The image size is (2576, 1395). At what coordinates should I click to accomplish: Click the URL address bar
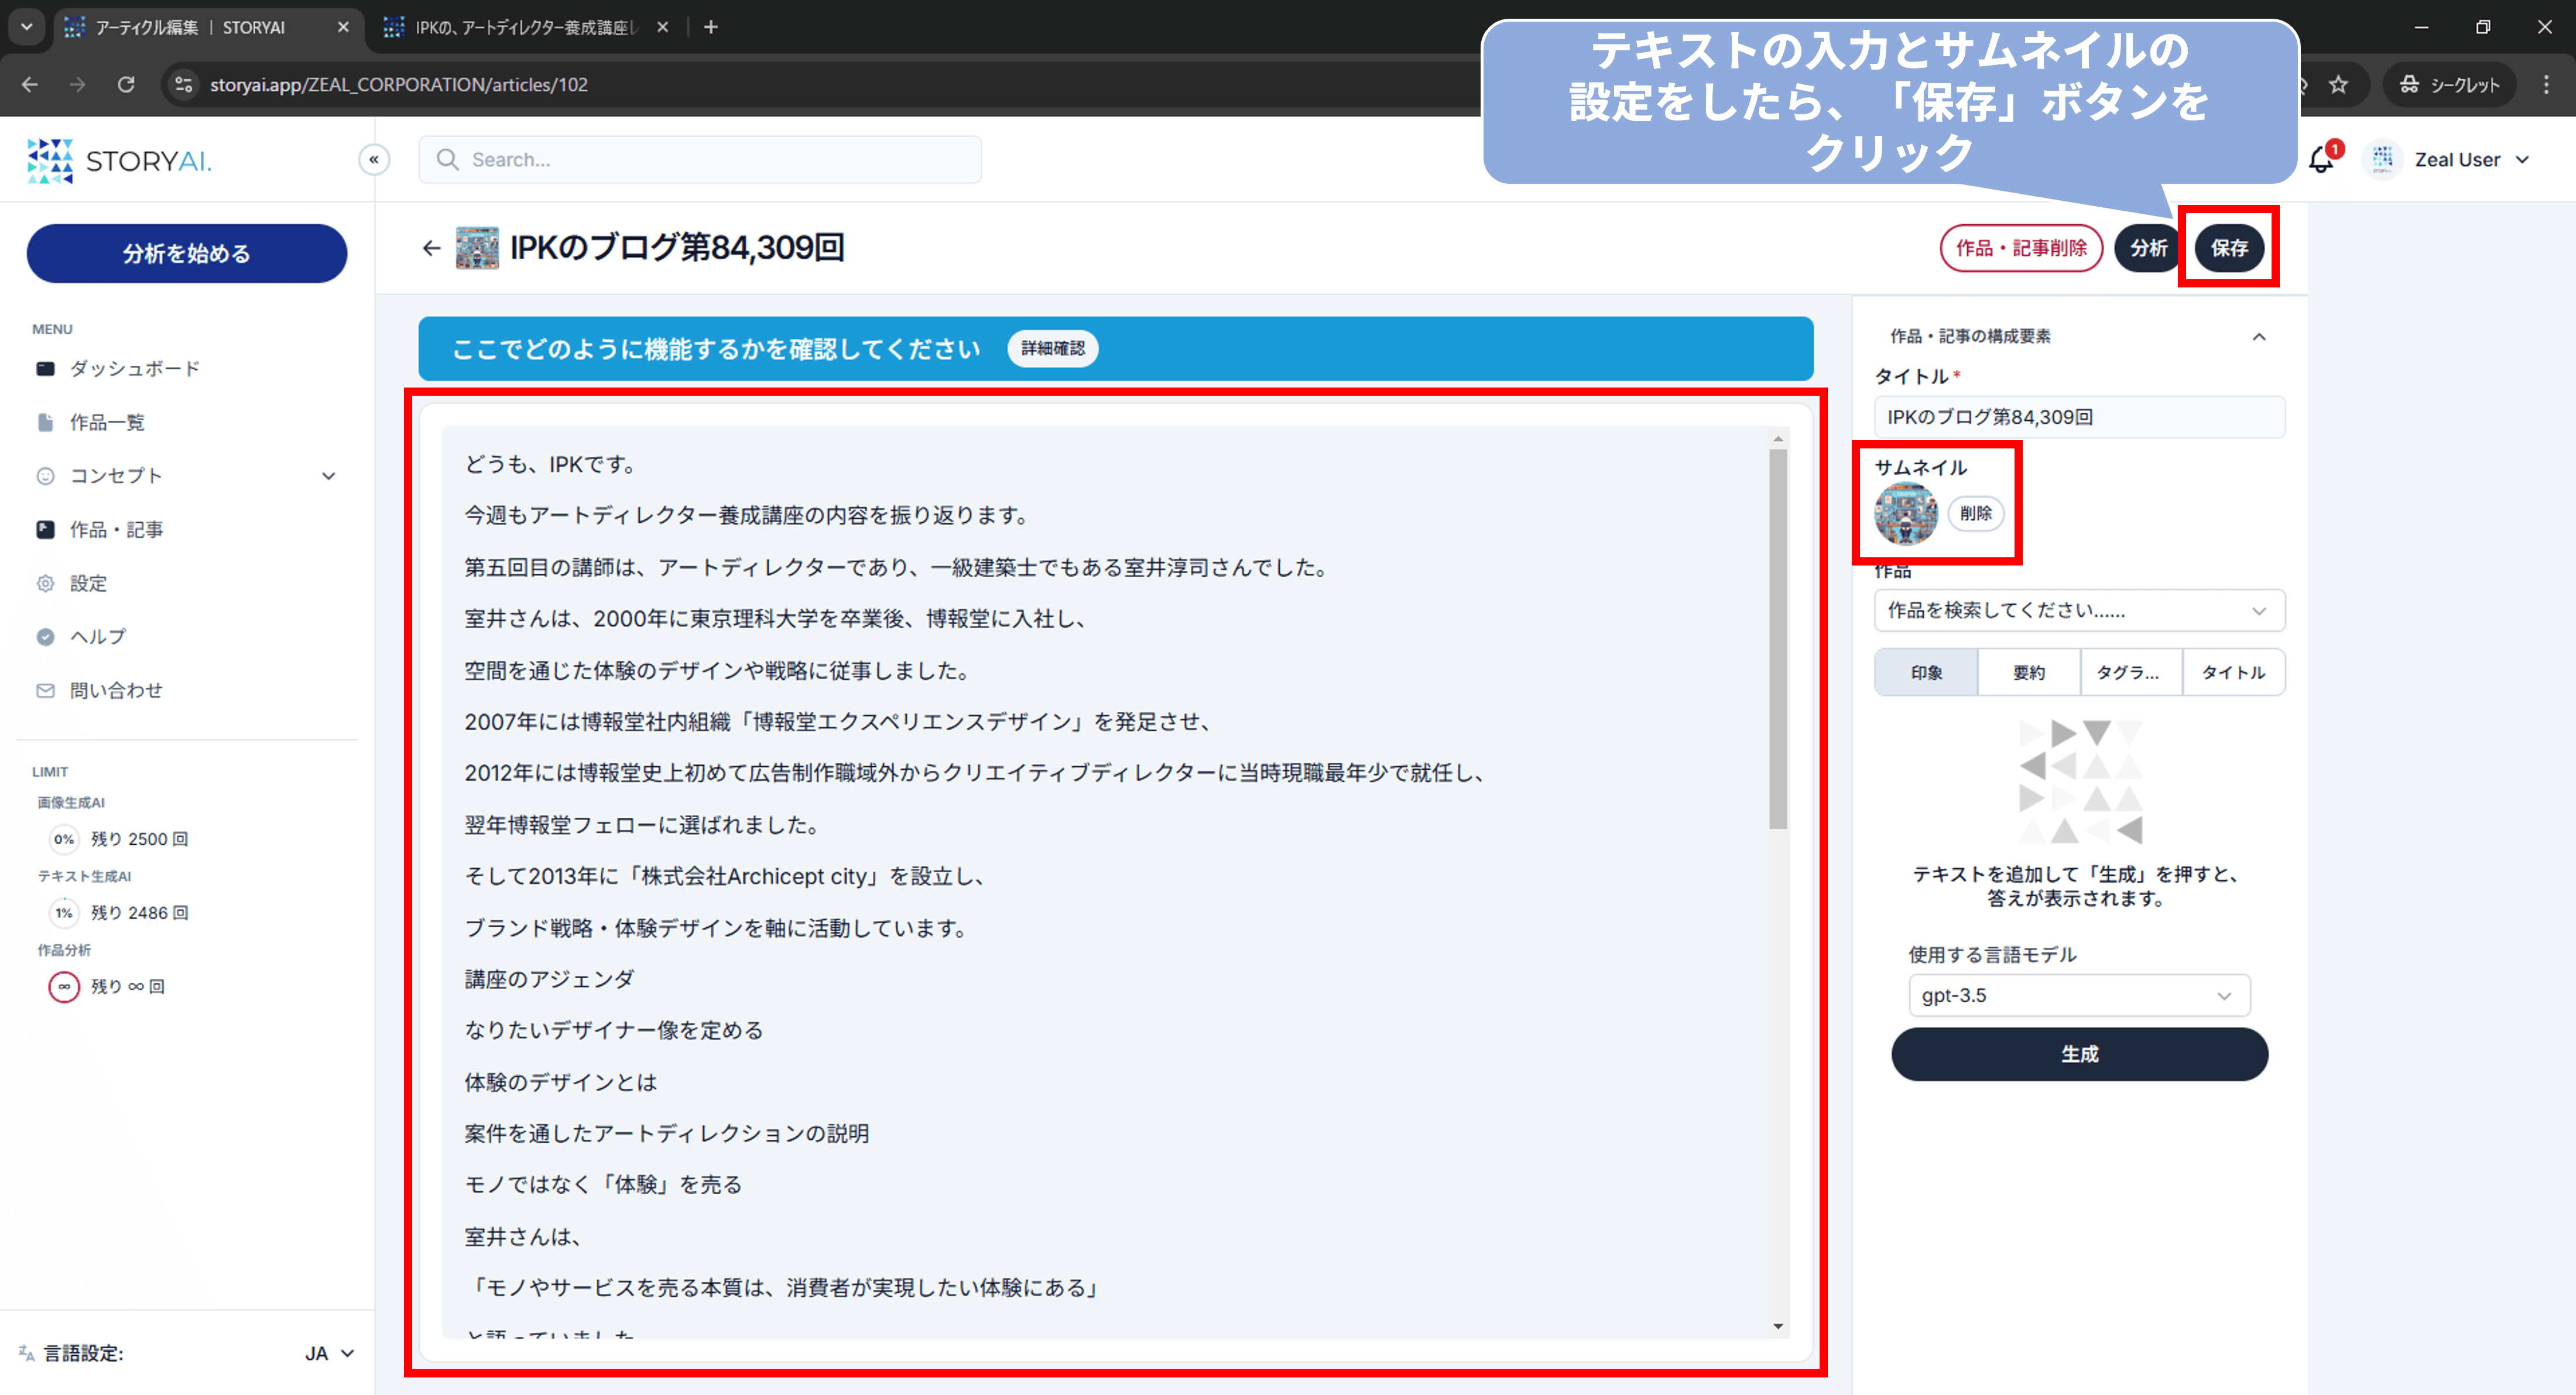(820, 85)
